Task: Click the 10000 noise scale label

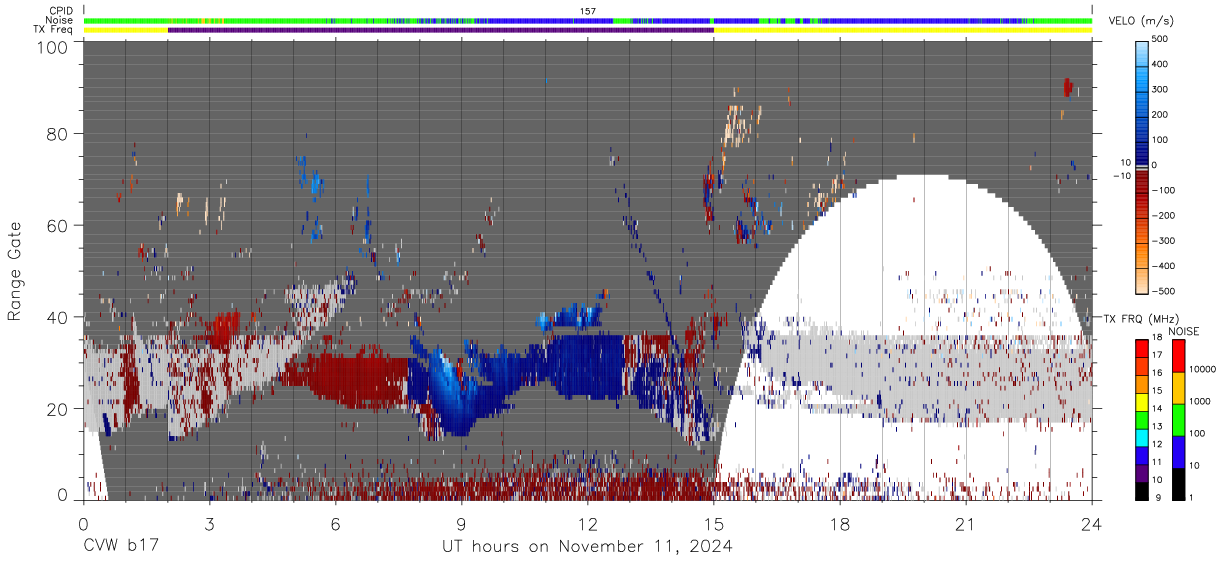Action: tap(1204, 370)
